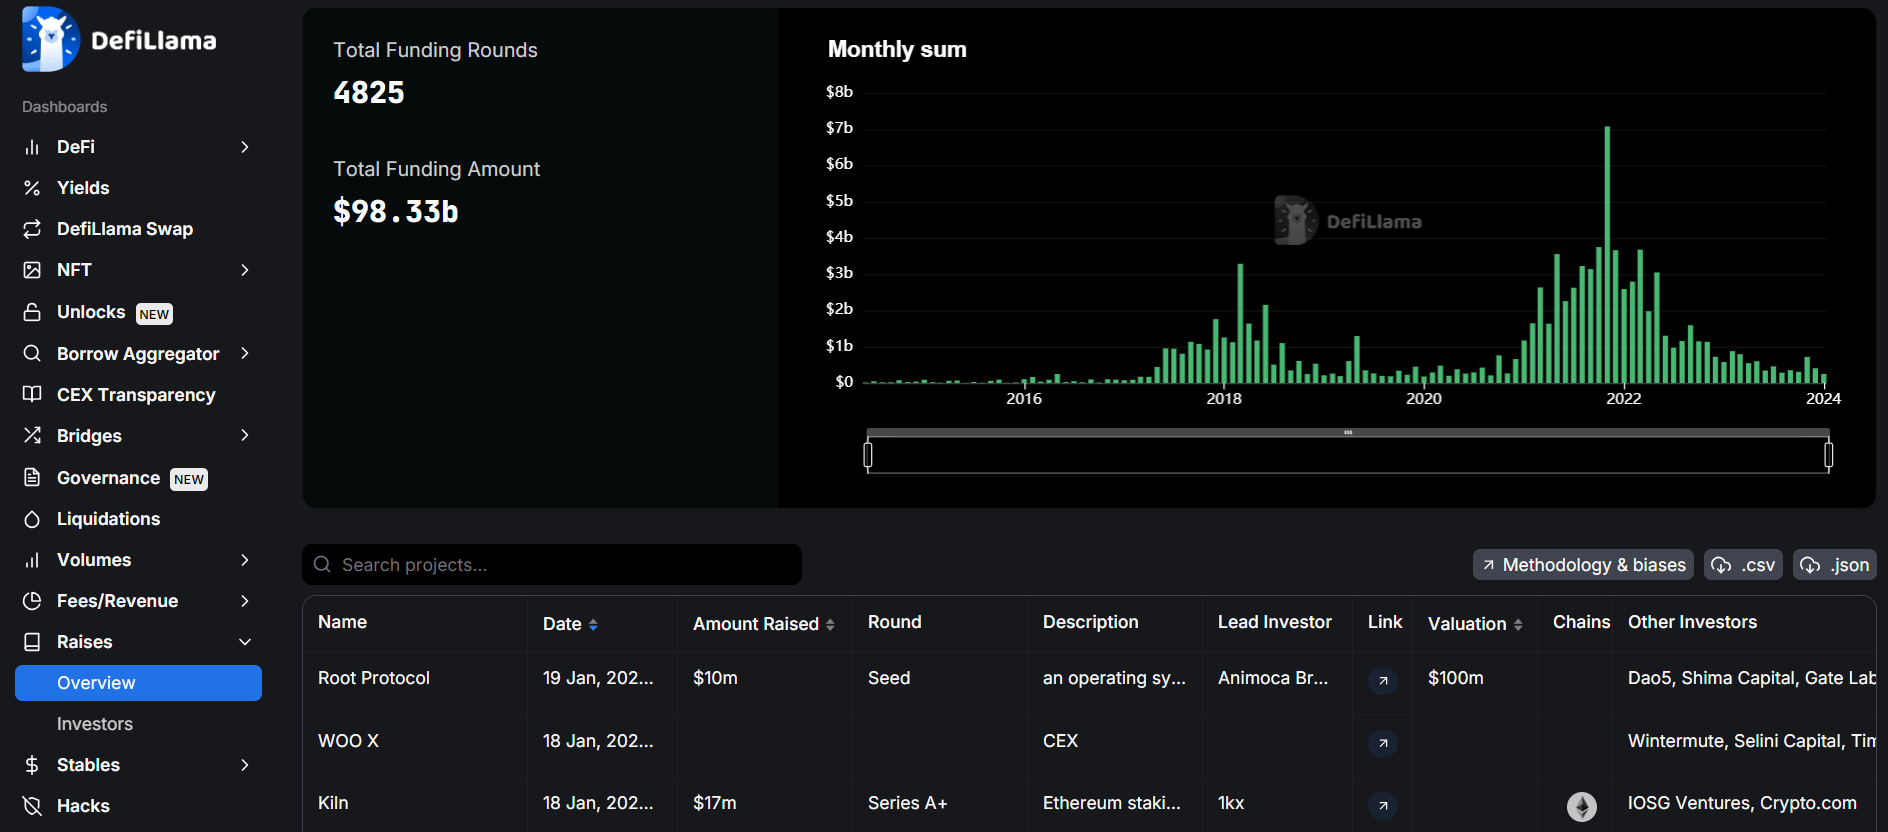Open the Hacks page
Viewport: 1888px width, 832px height.
pos(83,806)
